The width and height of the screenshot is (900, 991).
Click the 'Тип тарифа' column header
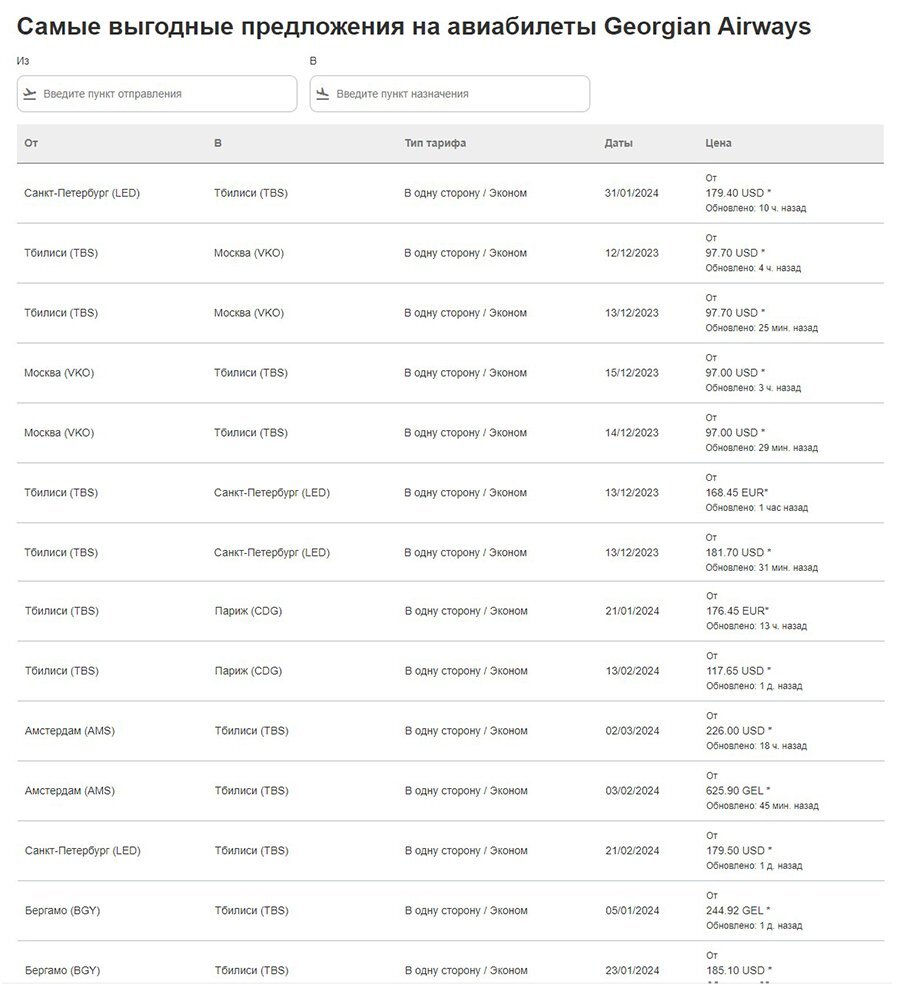click(435, 143)
